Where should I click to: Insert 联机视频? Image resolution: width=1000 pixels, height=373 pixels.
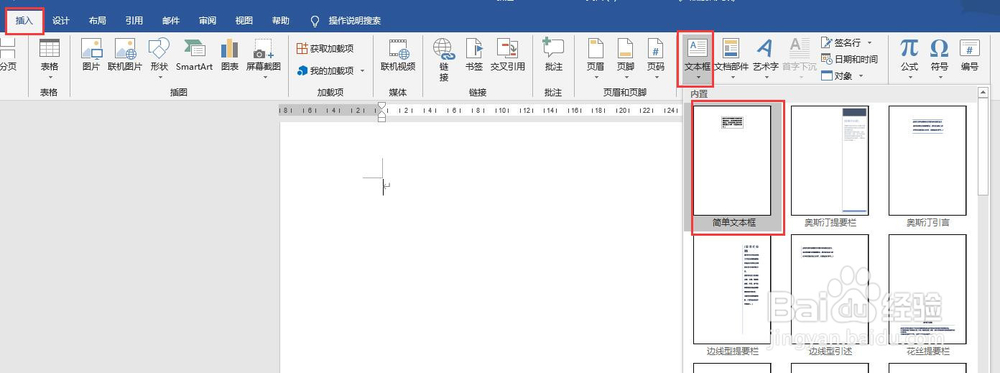(x=398, y=54)
